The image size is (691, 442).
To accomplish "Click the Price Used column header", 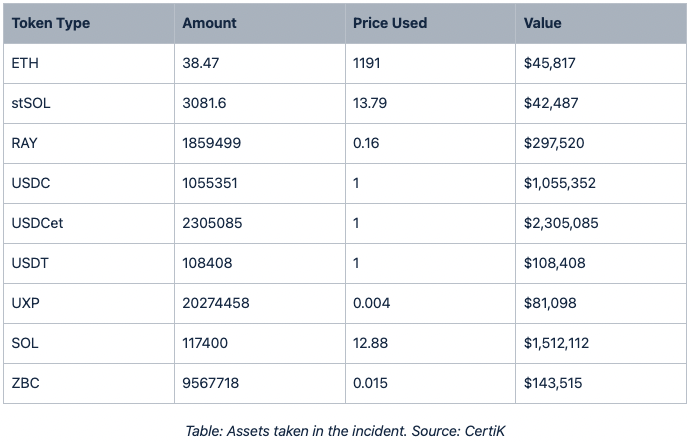I will click(x=390, y=23).
